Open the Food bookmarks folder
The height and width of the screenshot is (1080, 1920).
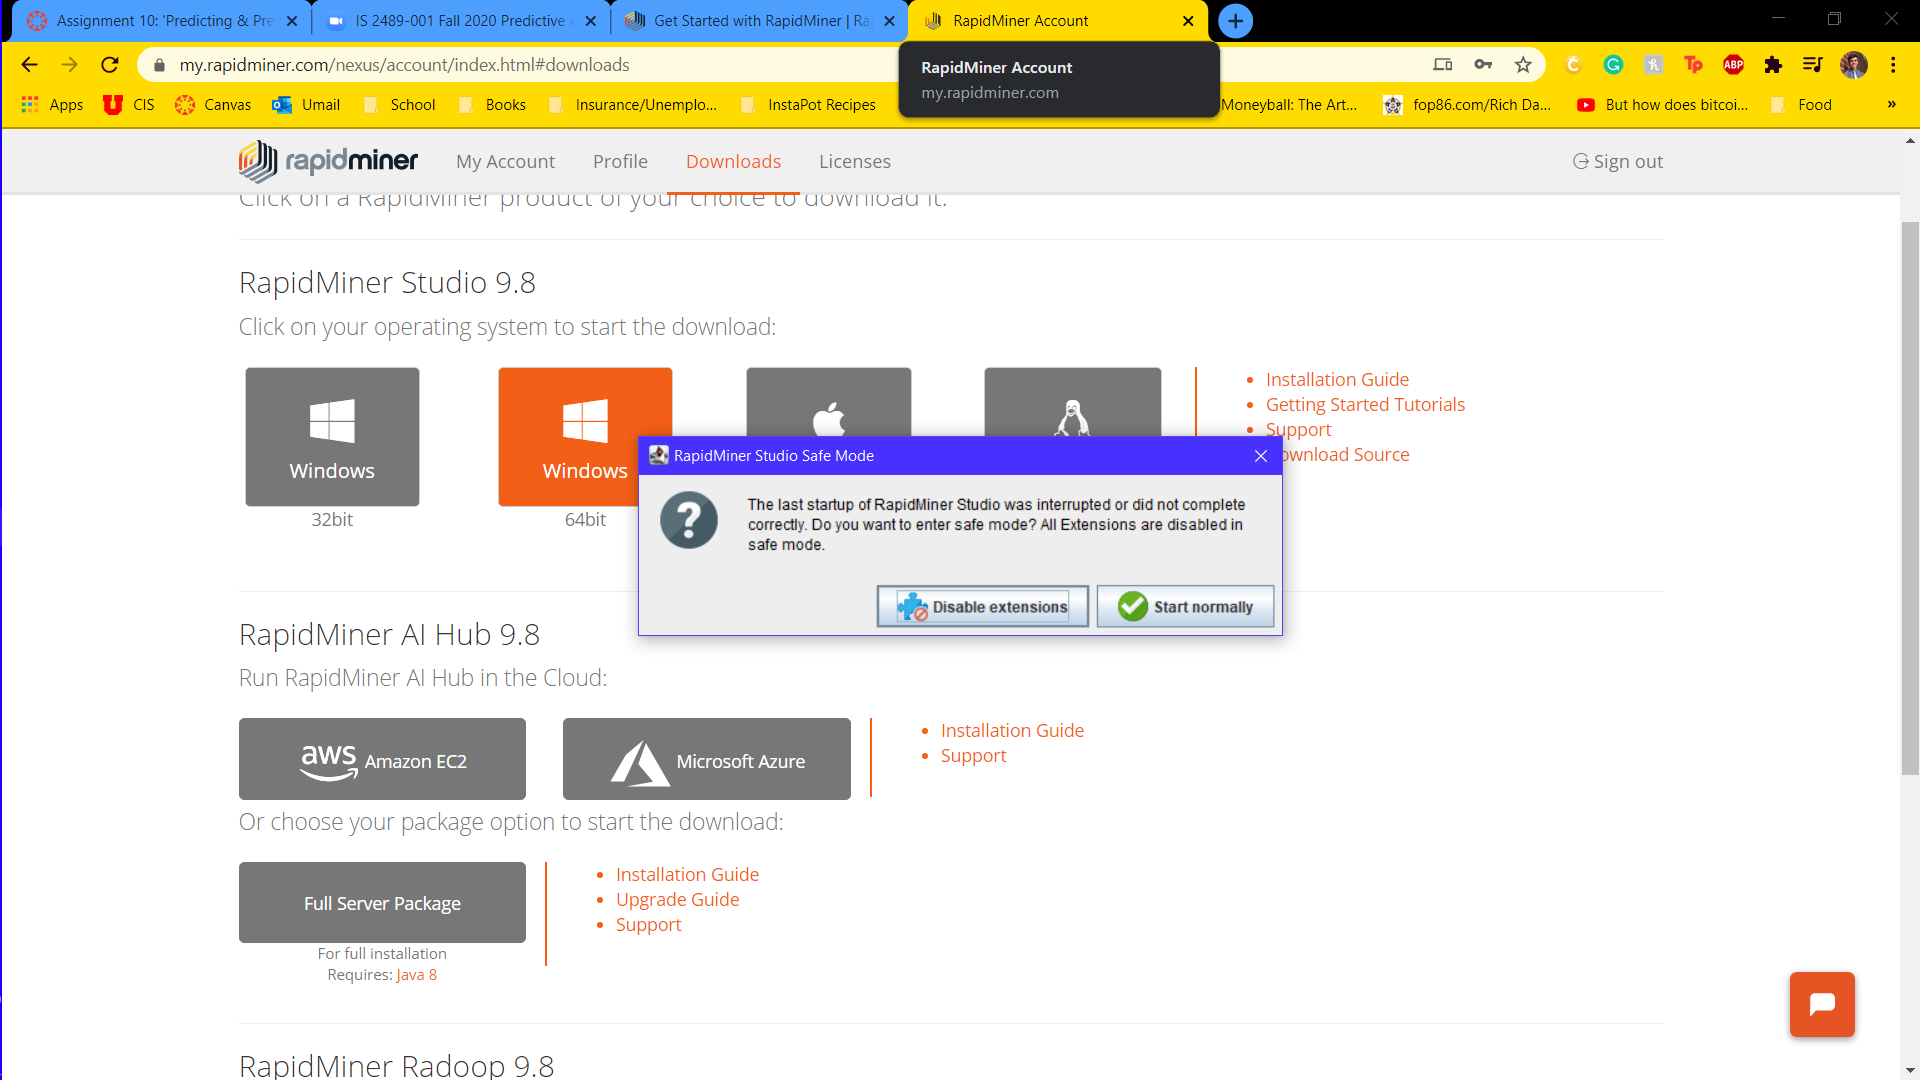[1801, 105]
